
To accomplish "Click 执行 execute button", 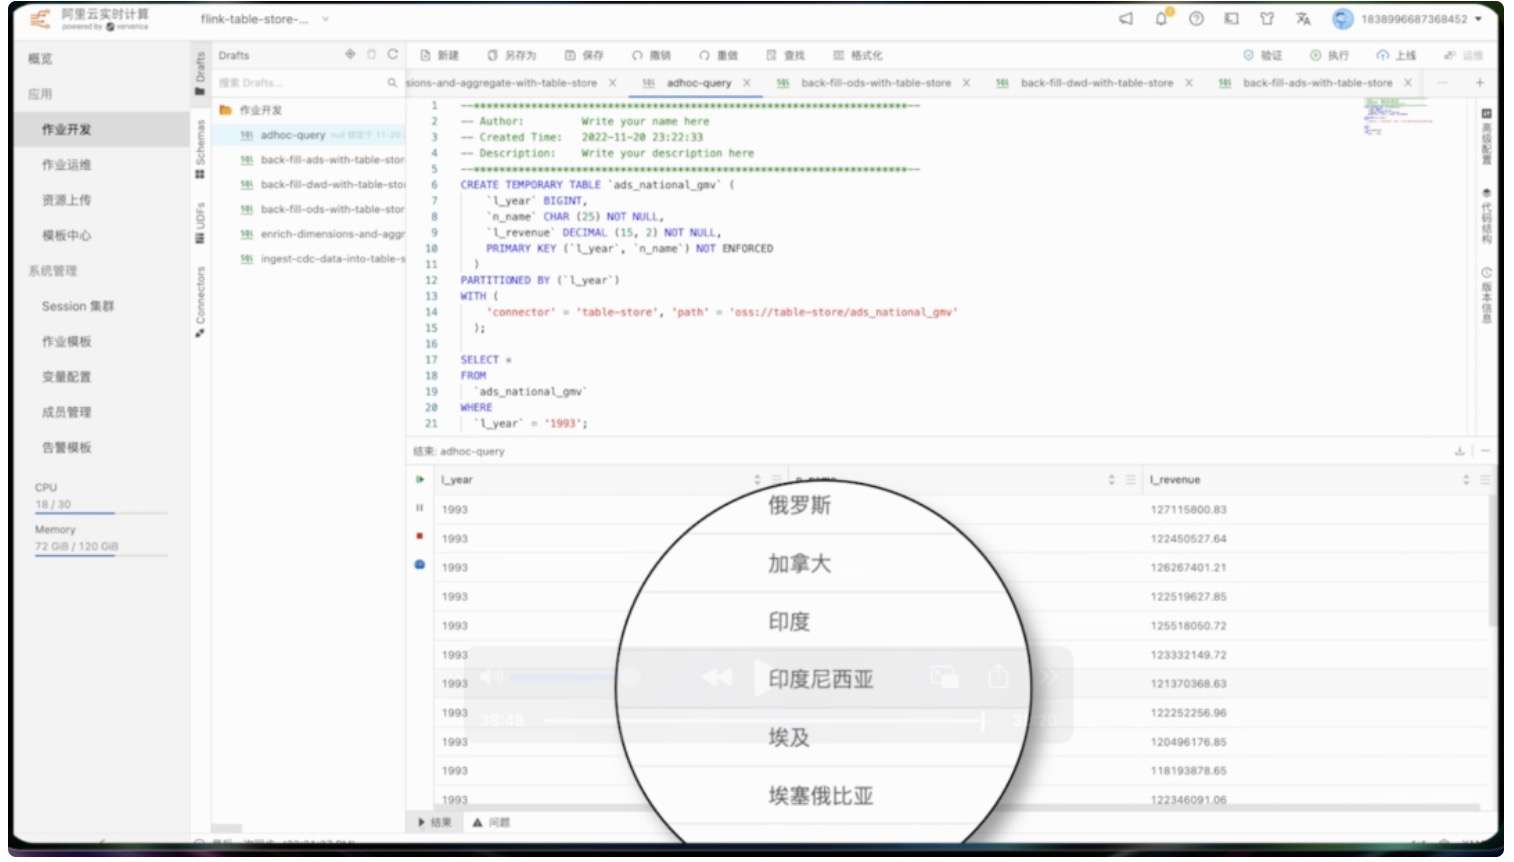I will click(x=1330, y=55).
